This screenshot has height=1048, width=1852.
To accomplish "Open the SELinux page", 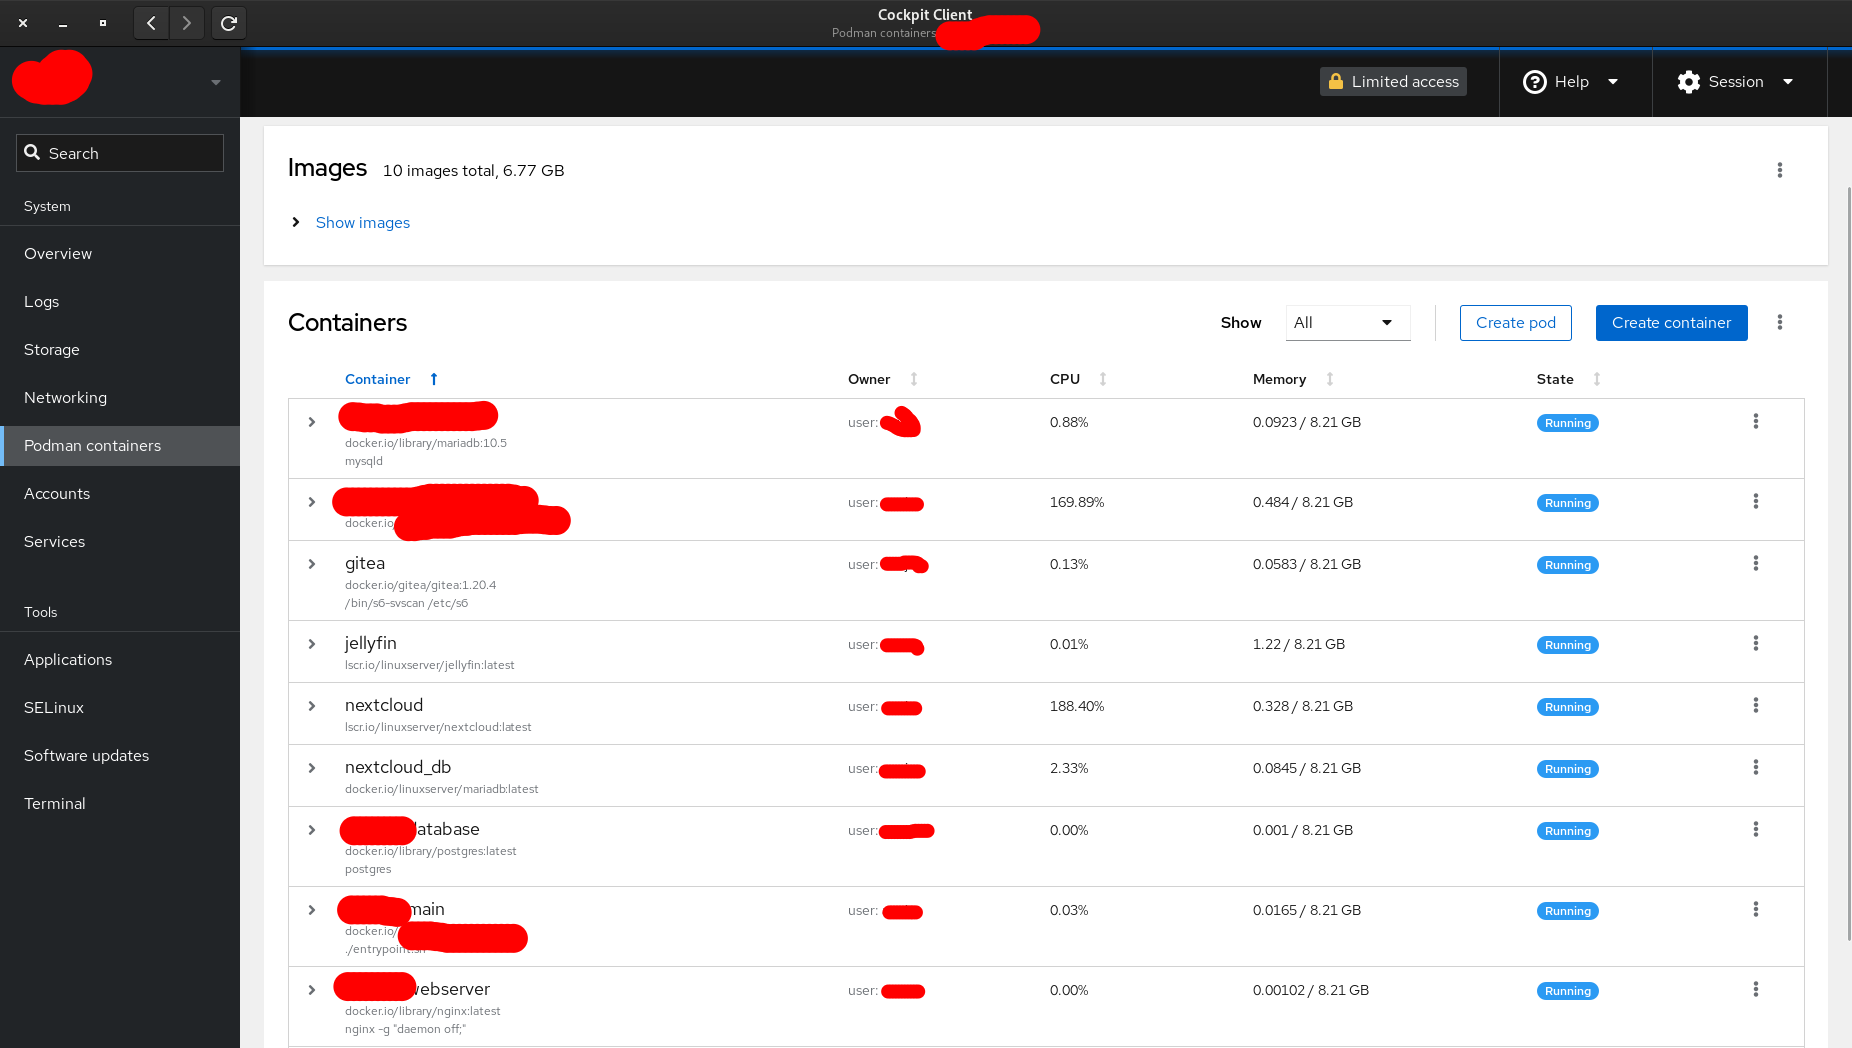I will pyautogui.click(x=120, y=708).
